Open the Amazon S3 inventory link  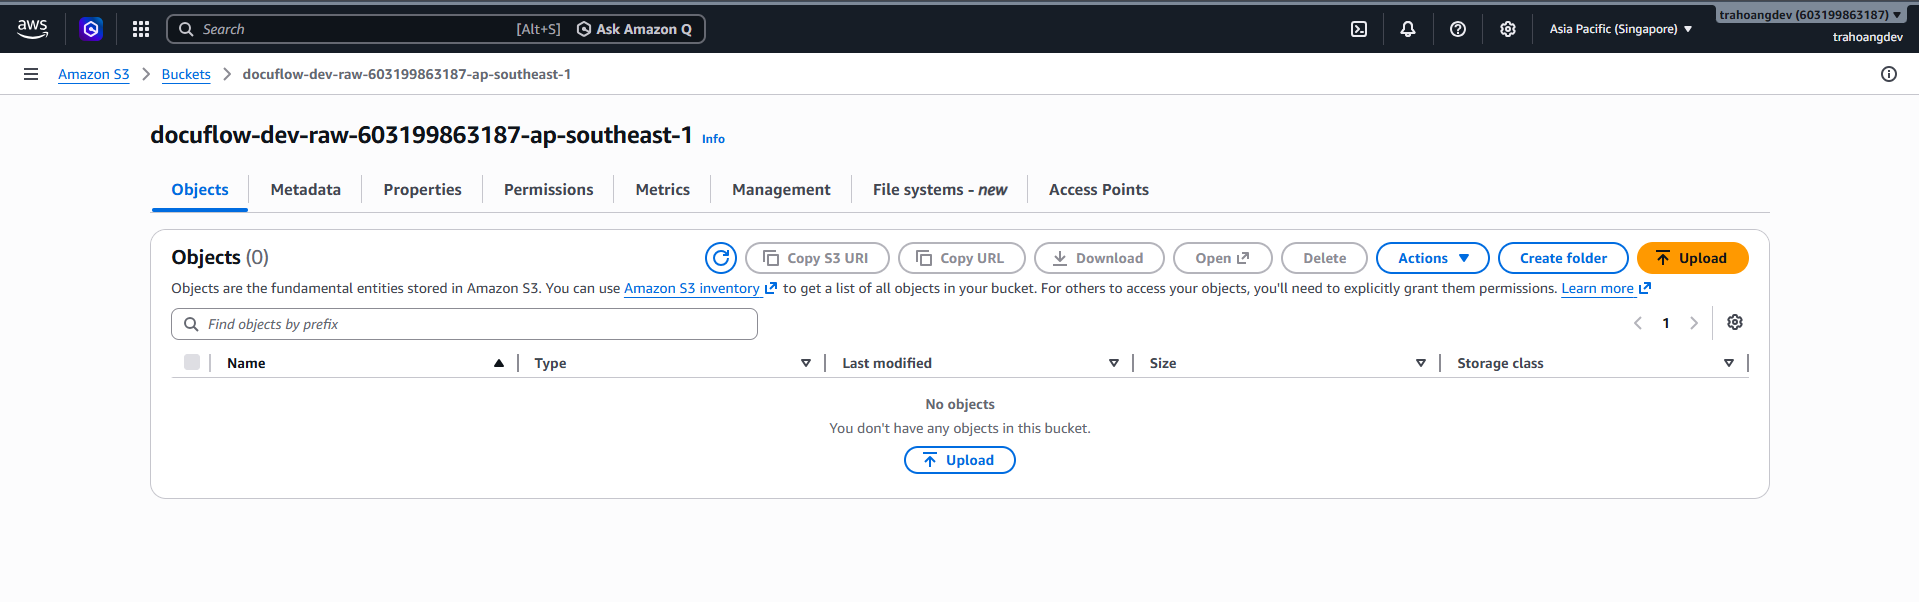click(700, 288)
